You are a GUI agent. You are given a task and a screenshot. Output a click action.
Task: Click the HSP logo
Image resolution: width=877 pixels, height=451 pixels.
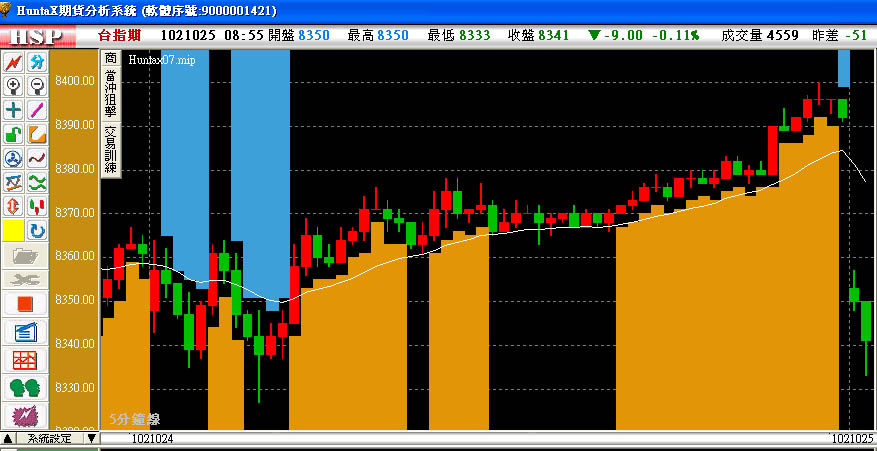coord(37,36)
